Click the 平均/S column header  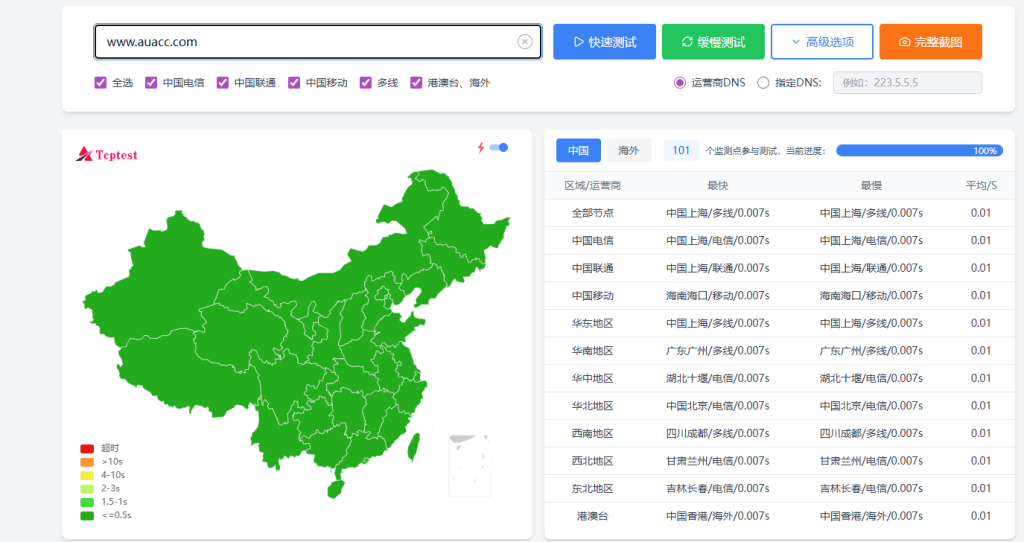981,185
